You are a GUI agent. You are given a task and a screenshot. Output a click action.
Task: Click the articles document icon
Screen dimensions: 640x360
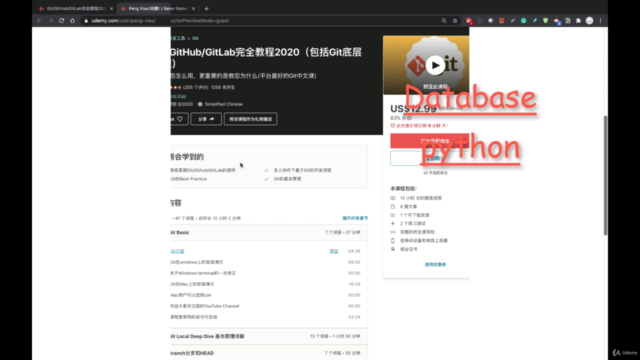coord(393,207)
